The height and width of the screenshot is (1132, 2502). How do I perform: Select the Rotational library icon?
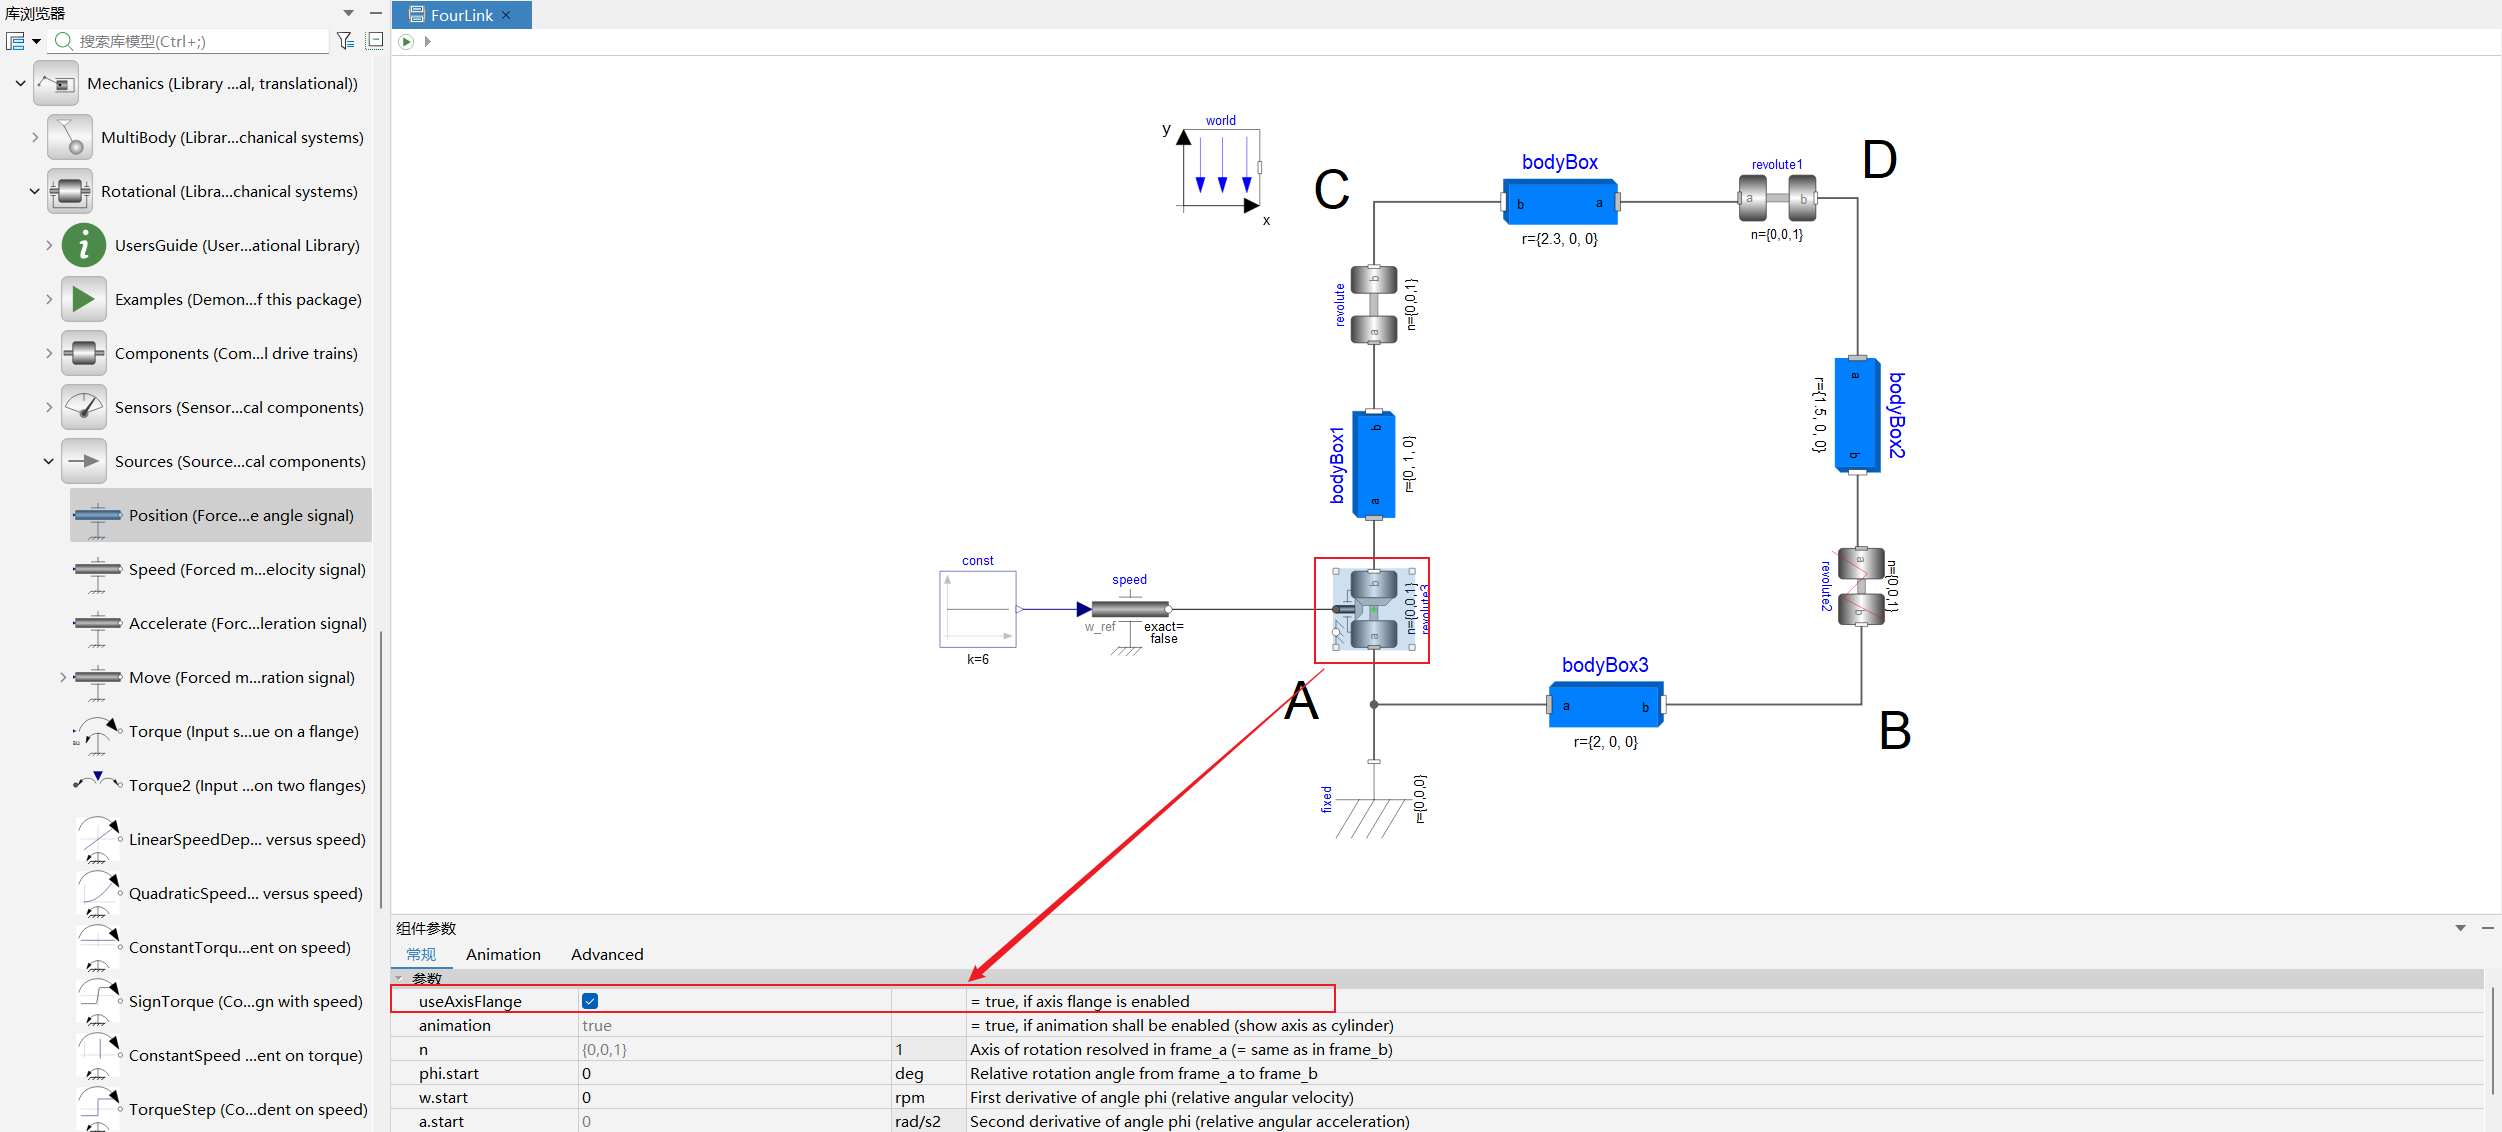70,192
